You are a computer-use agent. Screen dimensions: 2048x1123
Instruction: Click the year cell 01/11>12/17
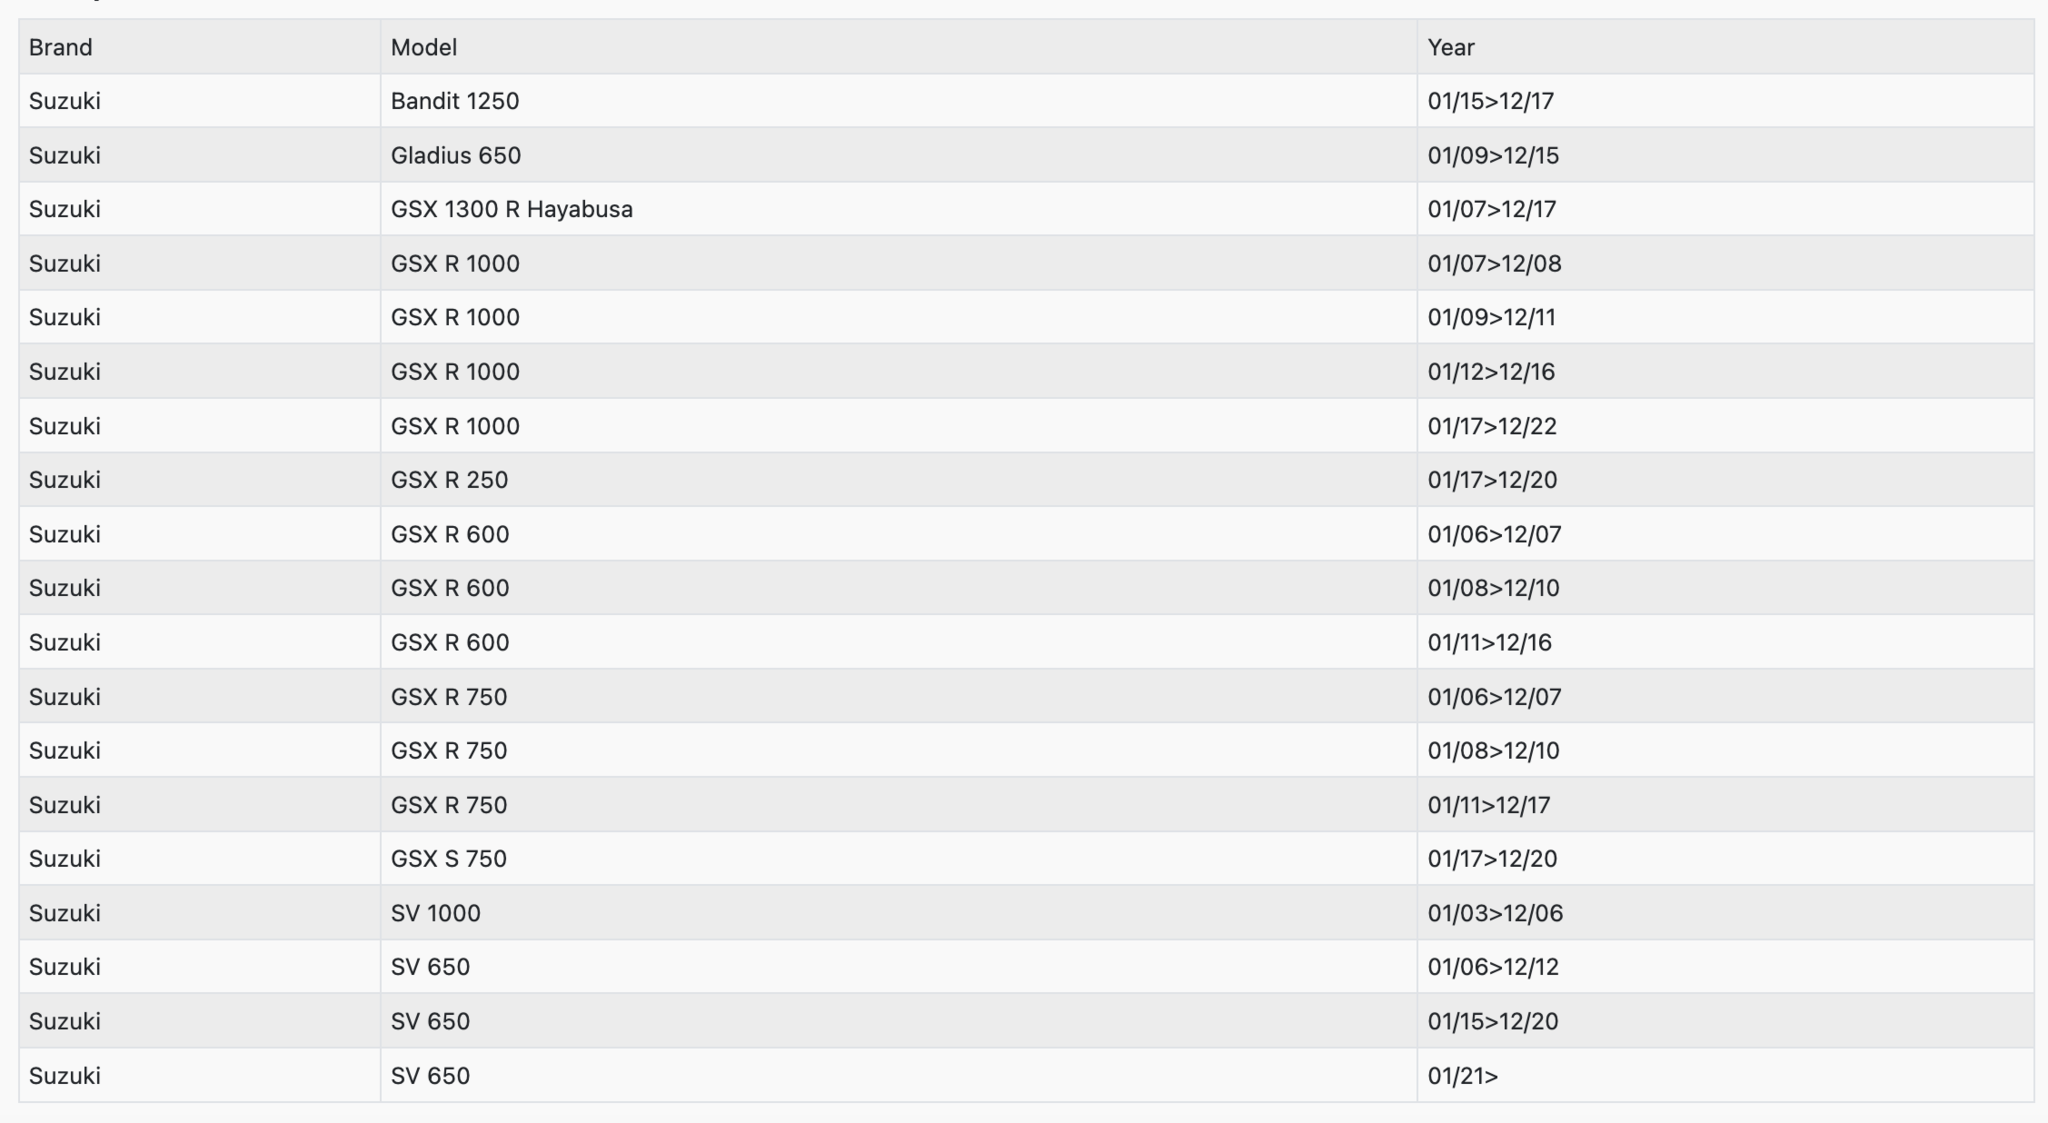click(1489, 805)
